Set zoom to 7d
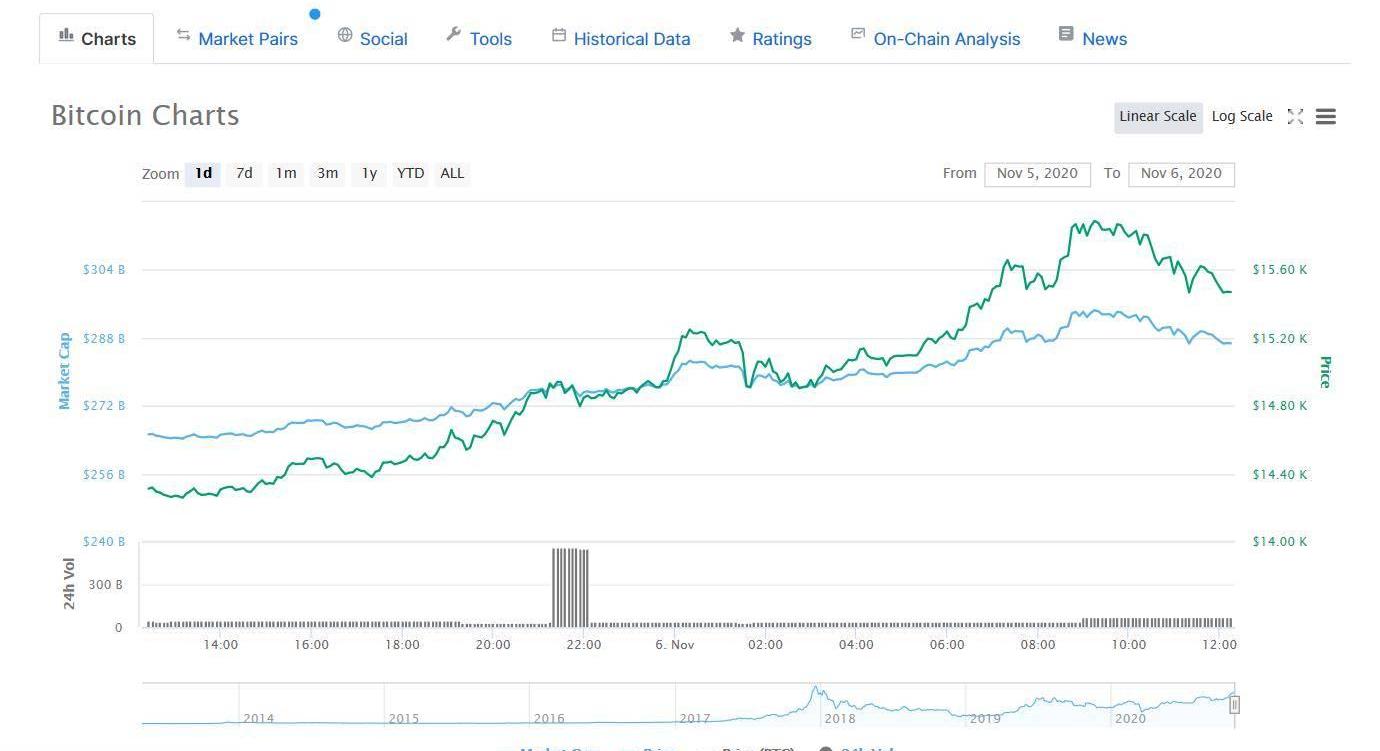The width and height of the screenshot is (1380, 751). tap(244, 174)
